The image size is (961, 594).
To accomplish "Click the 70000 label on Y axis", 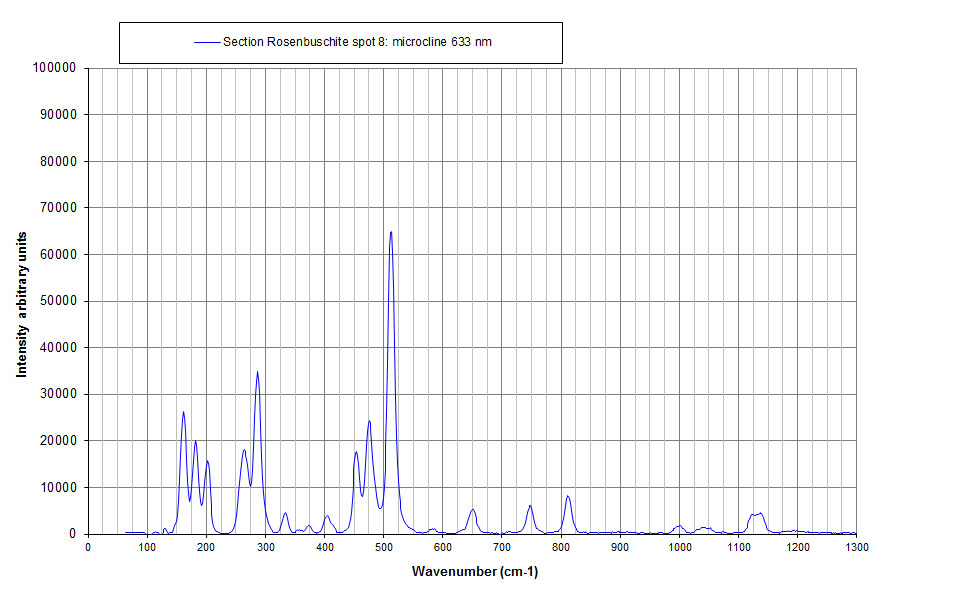I will pyautogui.click(x=58, y=208).
